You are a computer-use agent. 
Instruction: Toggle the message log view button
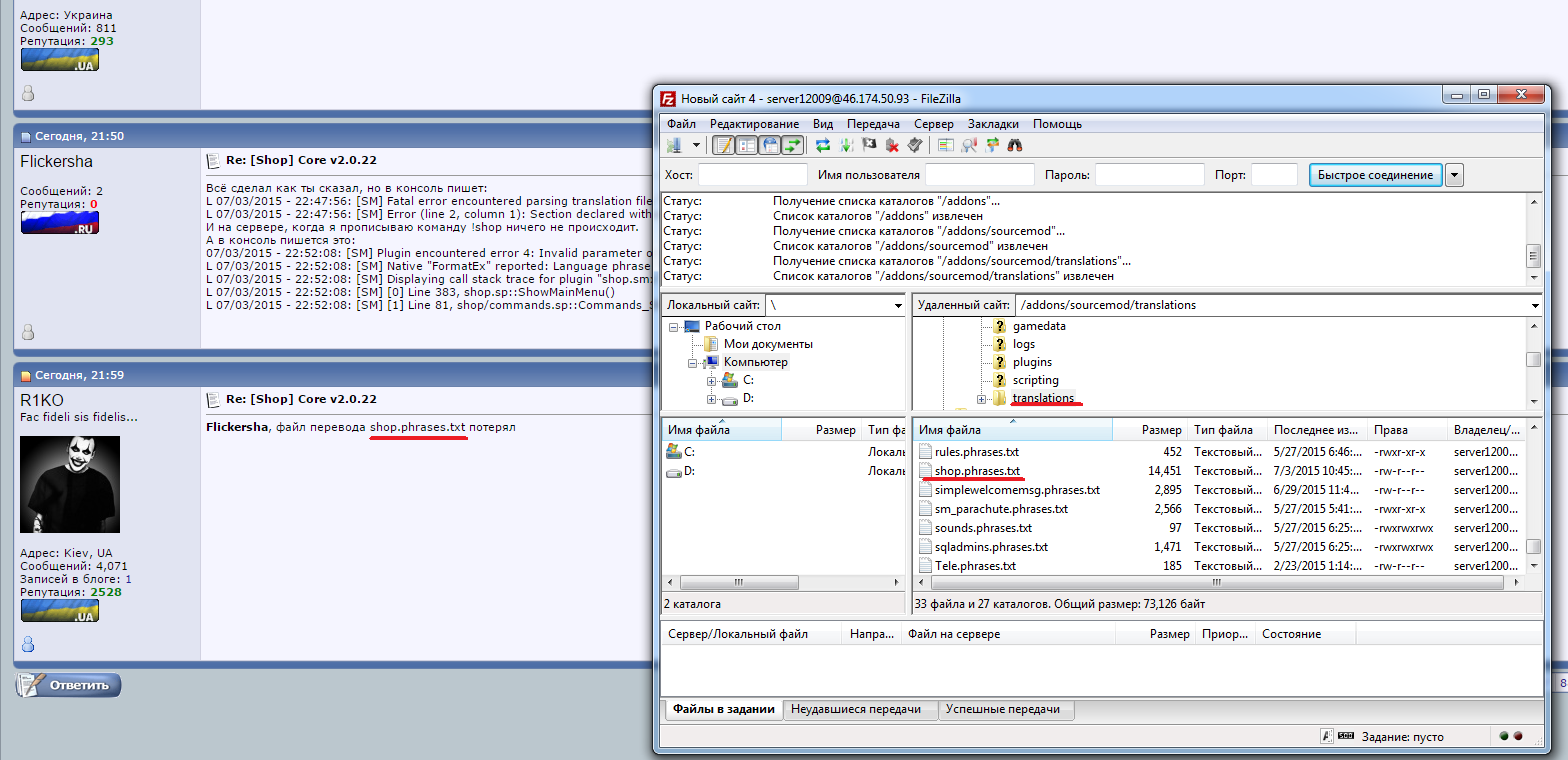[724, 146]
